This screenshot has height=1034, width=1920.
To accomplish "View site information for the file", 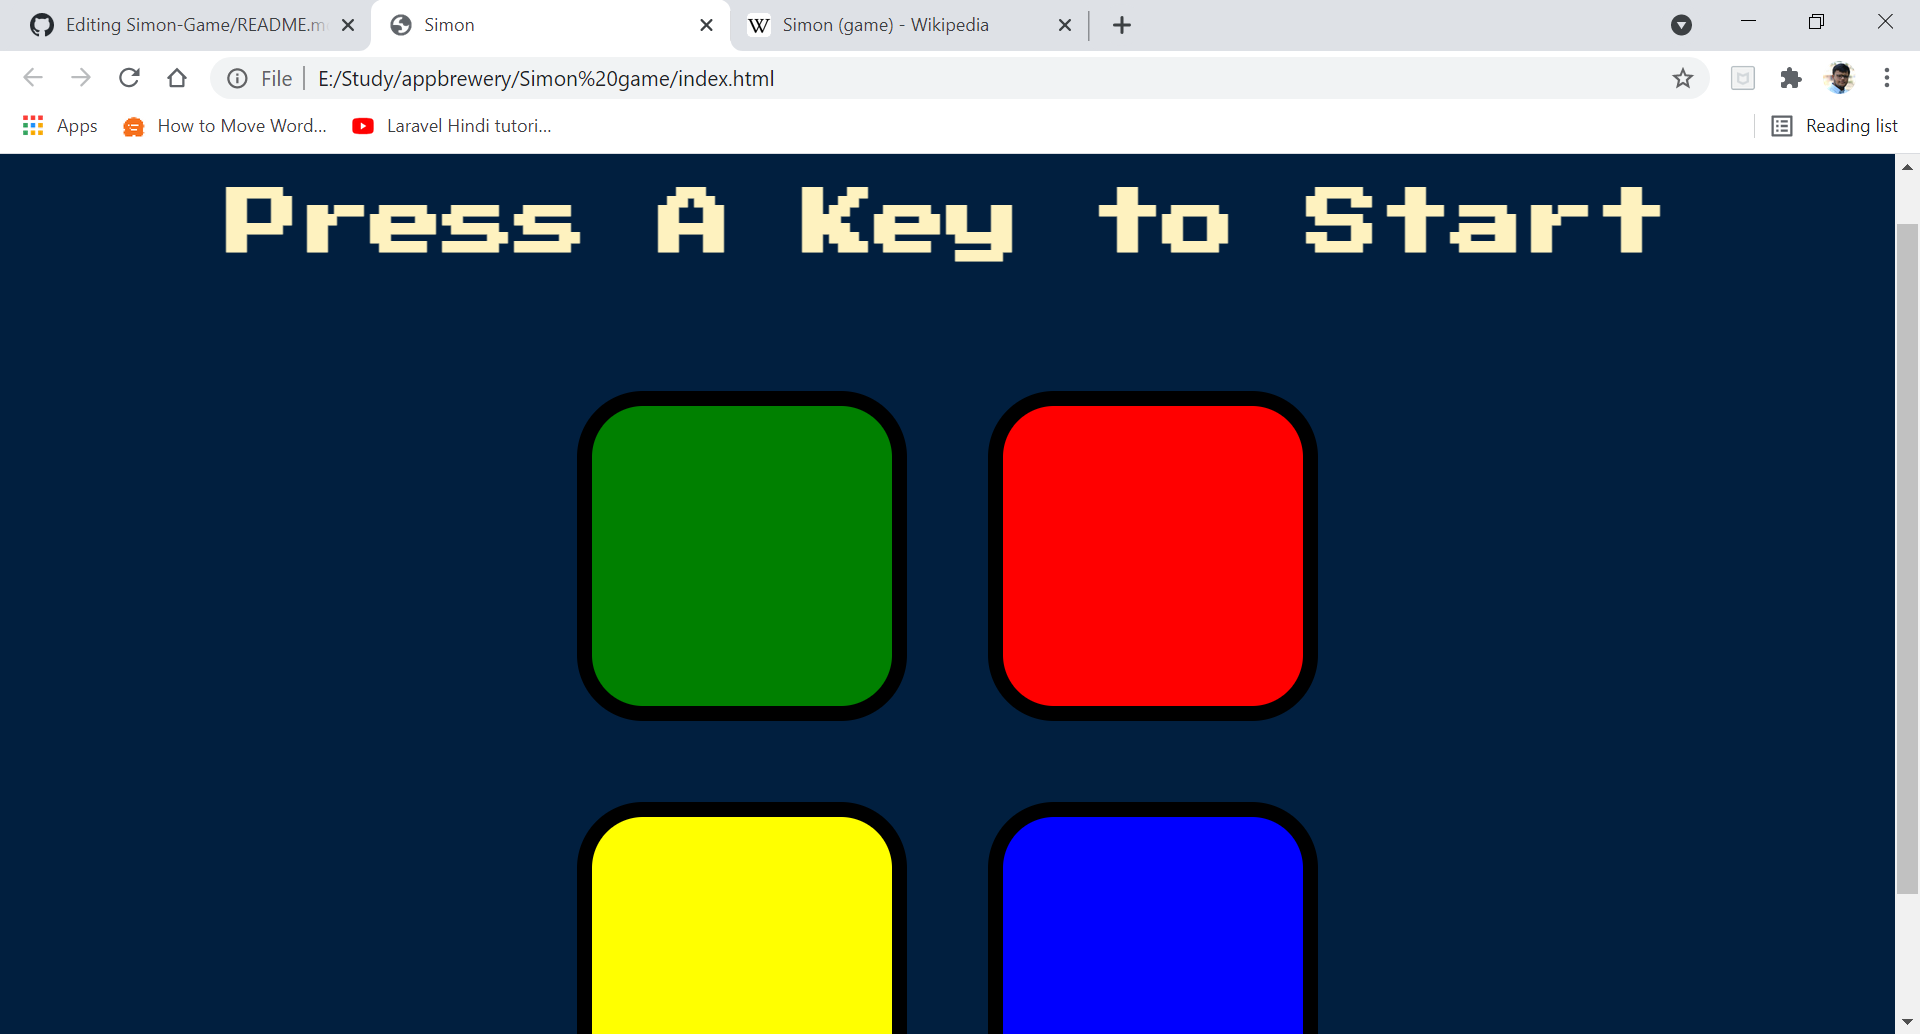I will click(237, 78).
